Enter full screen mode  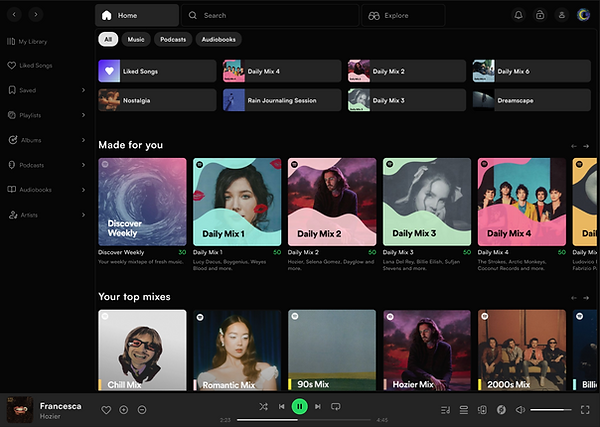[585, 410]
